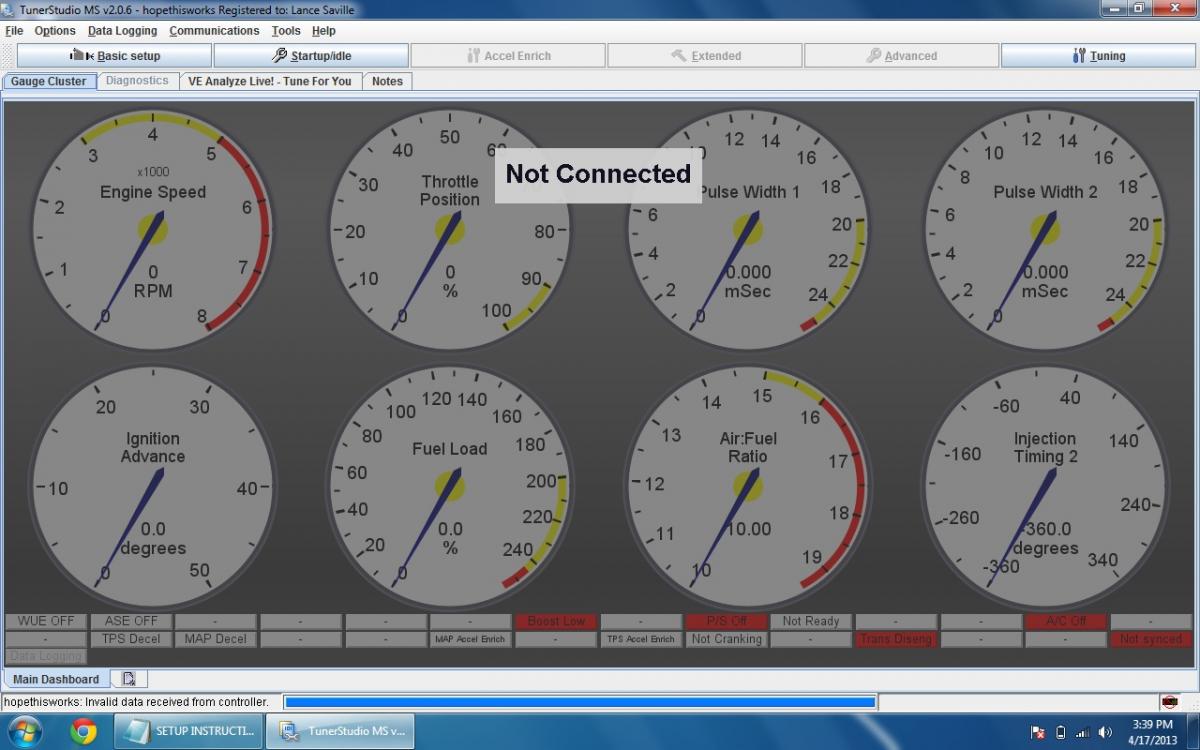Click the Engine Speed RPM gauge
This screenshot has width=1200, height=750.
[x=152, y=230]
